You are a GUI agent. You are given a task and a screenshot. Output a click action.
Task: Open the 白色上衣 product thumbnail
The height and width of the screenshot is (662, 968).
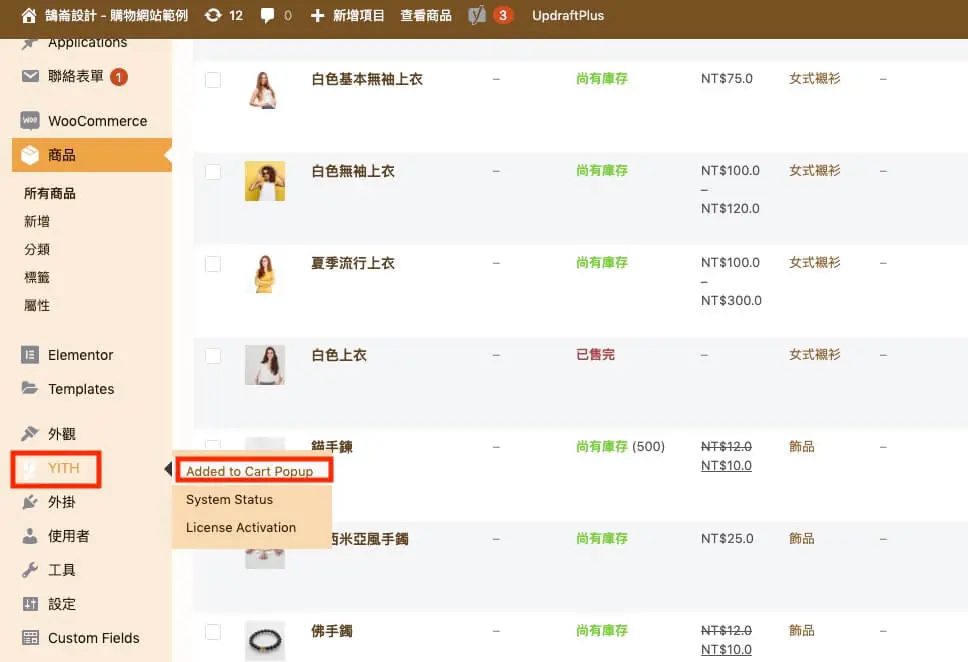(x=265, y=365)
